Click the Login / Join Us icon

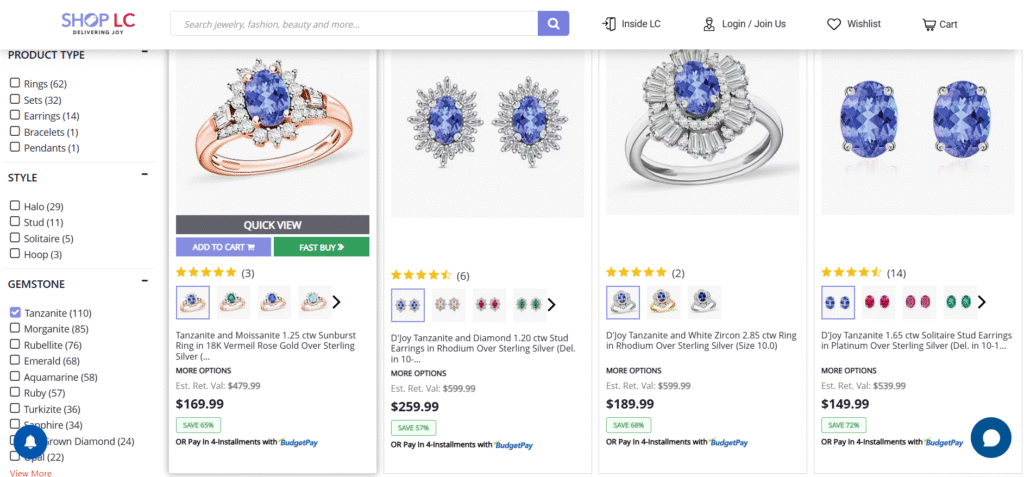click(x=709, y=24)
